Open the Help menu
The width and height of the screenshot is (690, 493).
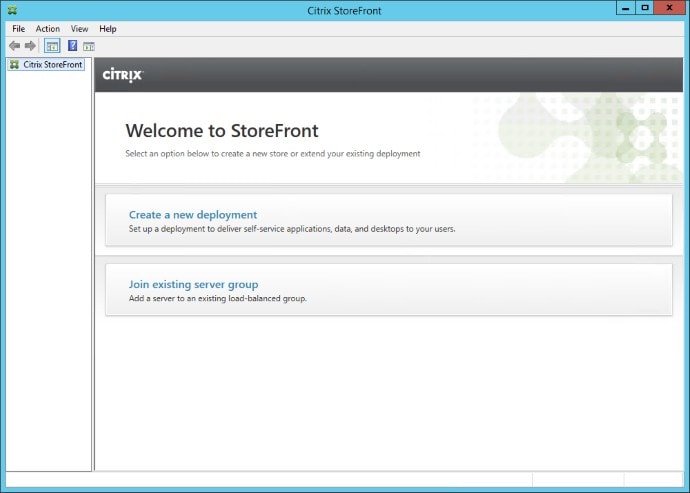pos(108,29)
